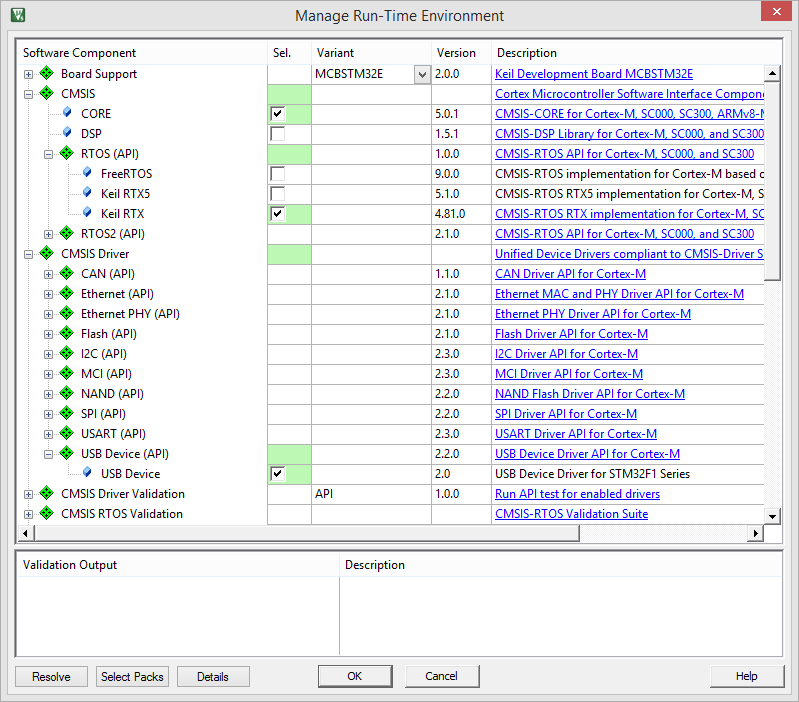Click the CAN (API) green diamond icon
799x702 pixels.
coord(67,274)
